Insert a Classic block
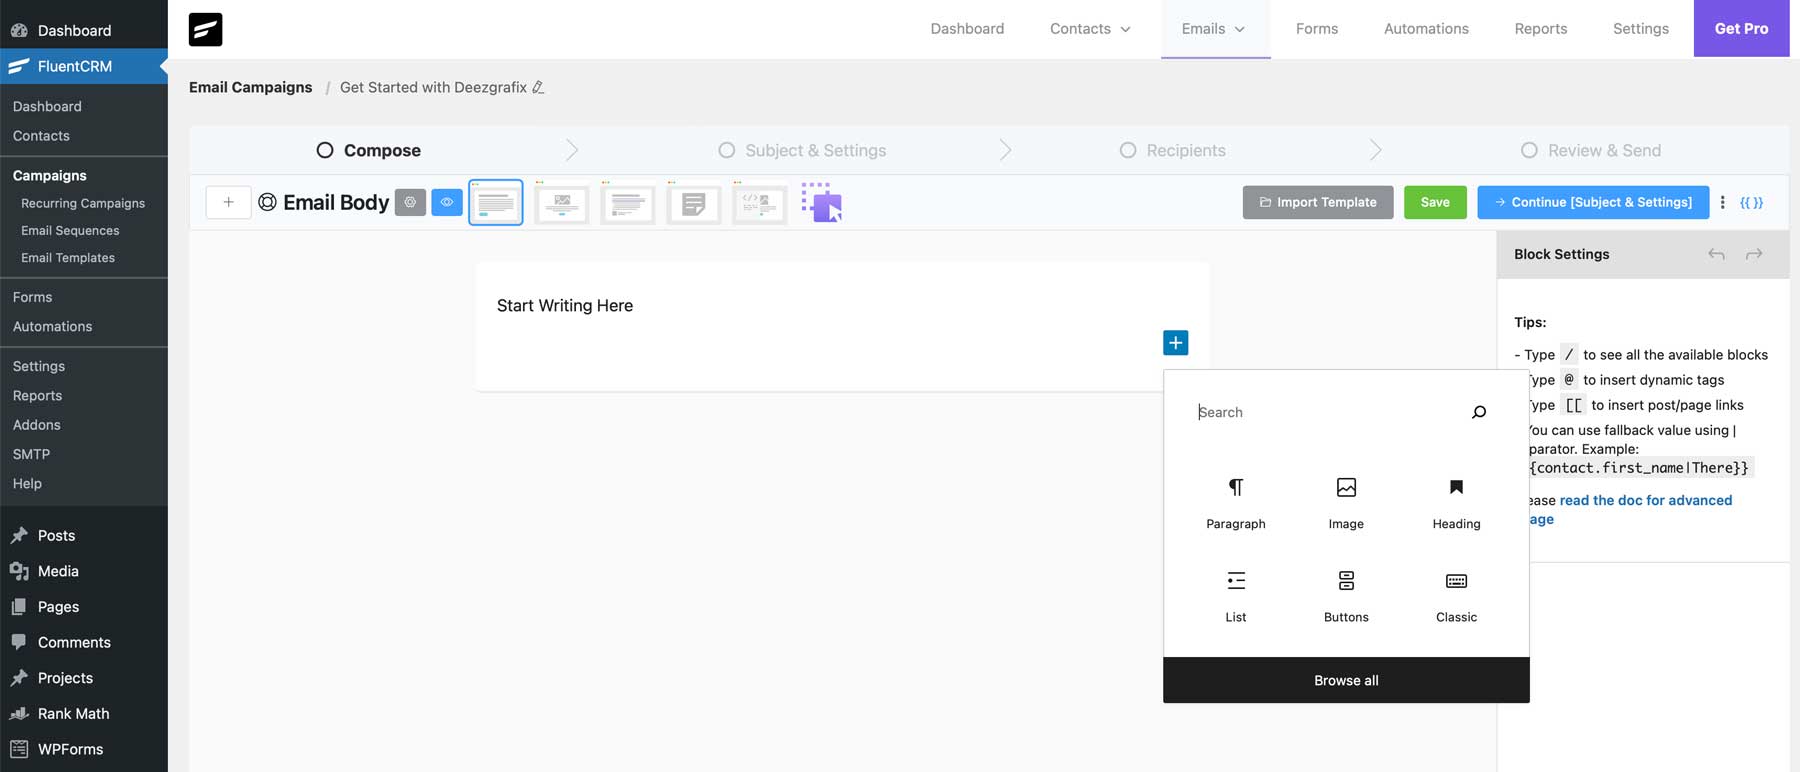The height and width of the screenshot is (772, 1800). [x=1456, y=595]
